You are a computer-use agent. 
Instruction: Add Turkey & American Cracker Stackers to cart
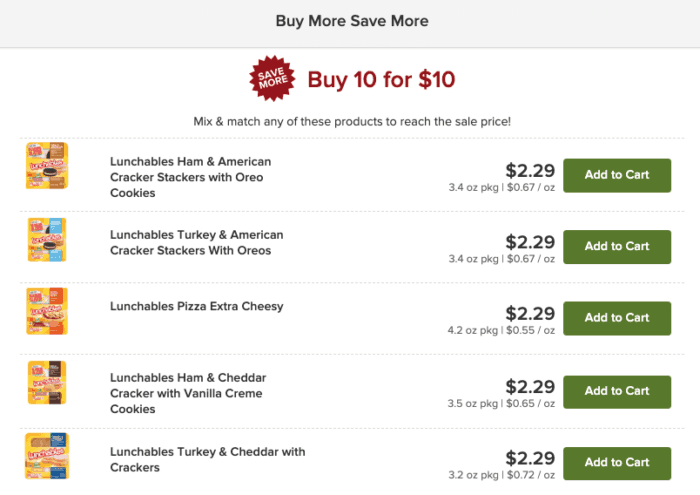click(616, 246)
